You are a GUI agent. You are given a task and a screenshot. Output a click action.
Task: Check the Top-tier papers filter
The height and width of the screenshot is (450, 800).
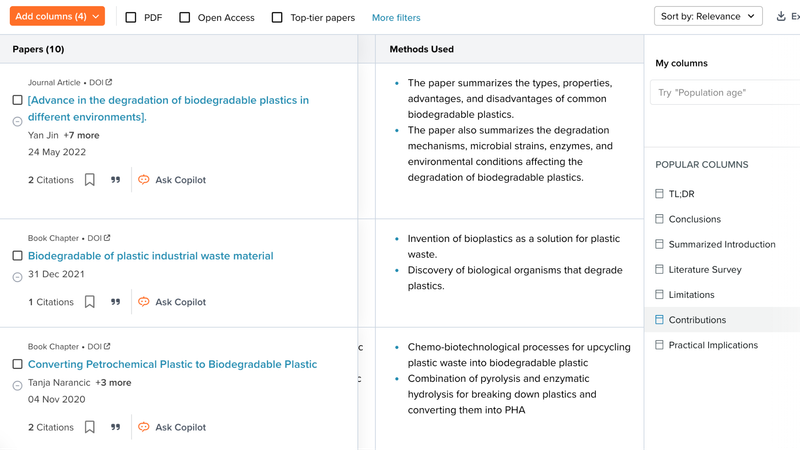click(x=277, y=18)
